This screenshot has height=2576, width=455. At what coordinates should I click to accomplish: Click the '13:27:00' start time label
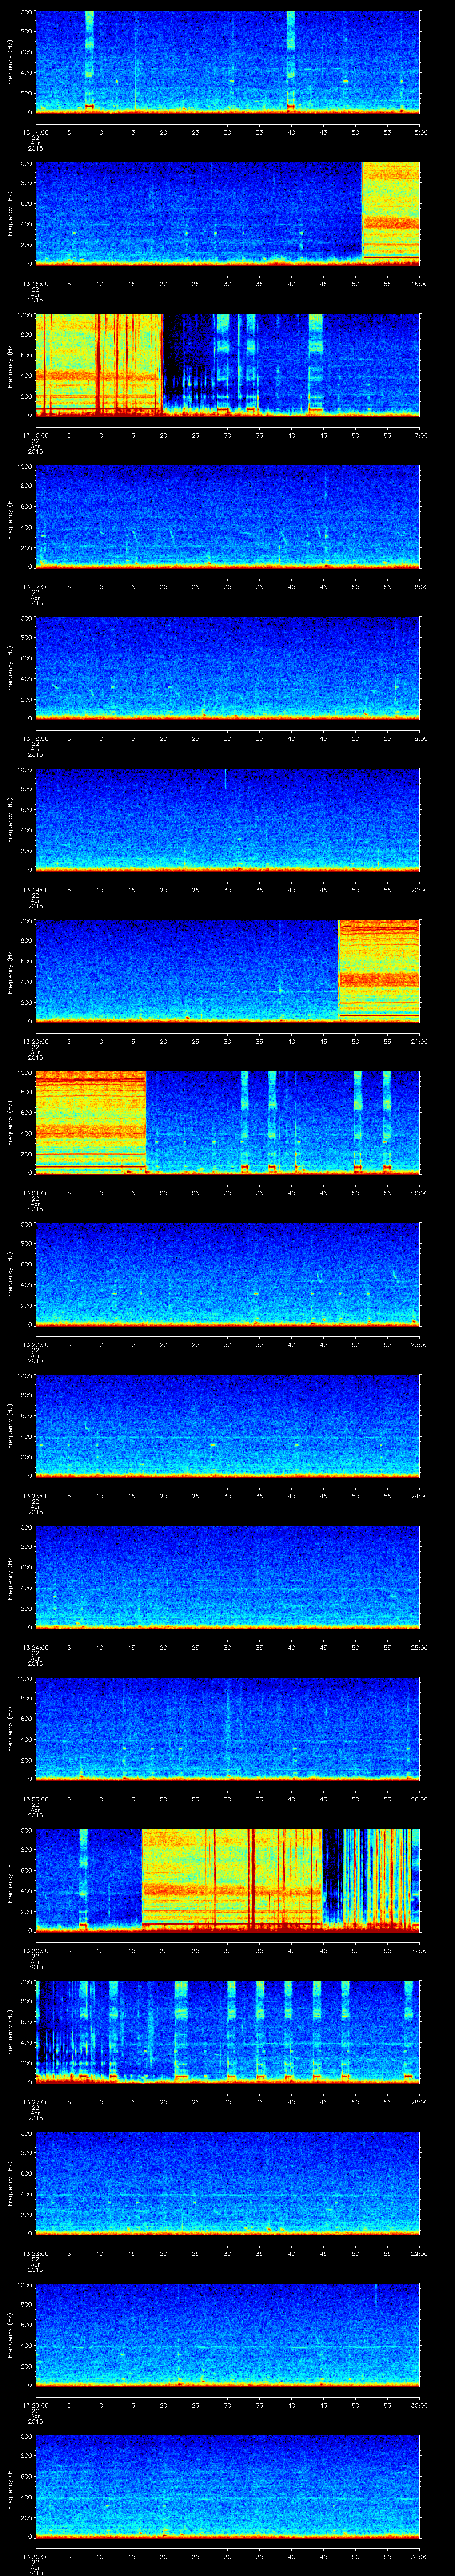(x=35, y=2101)
